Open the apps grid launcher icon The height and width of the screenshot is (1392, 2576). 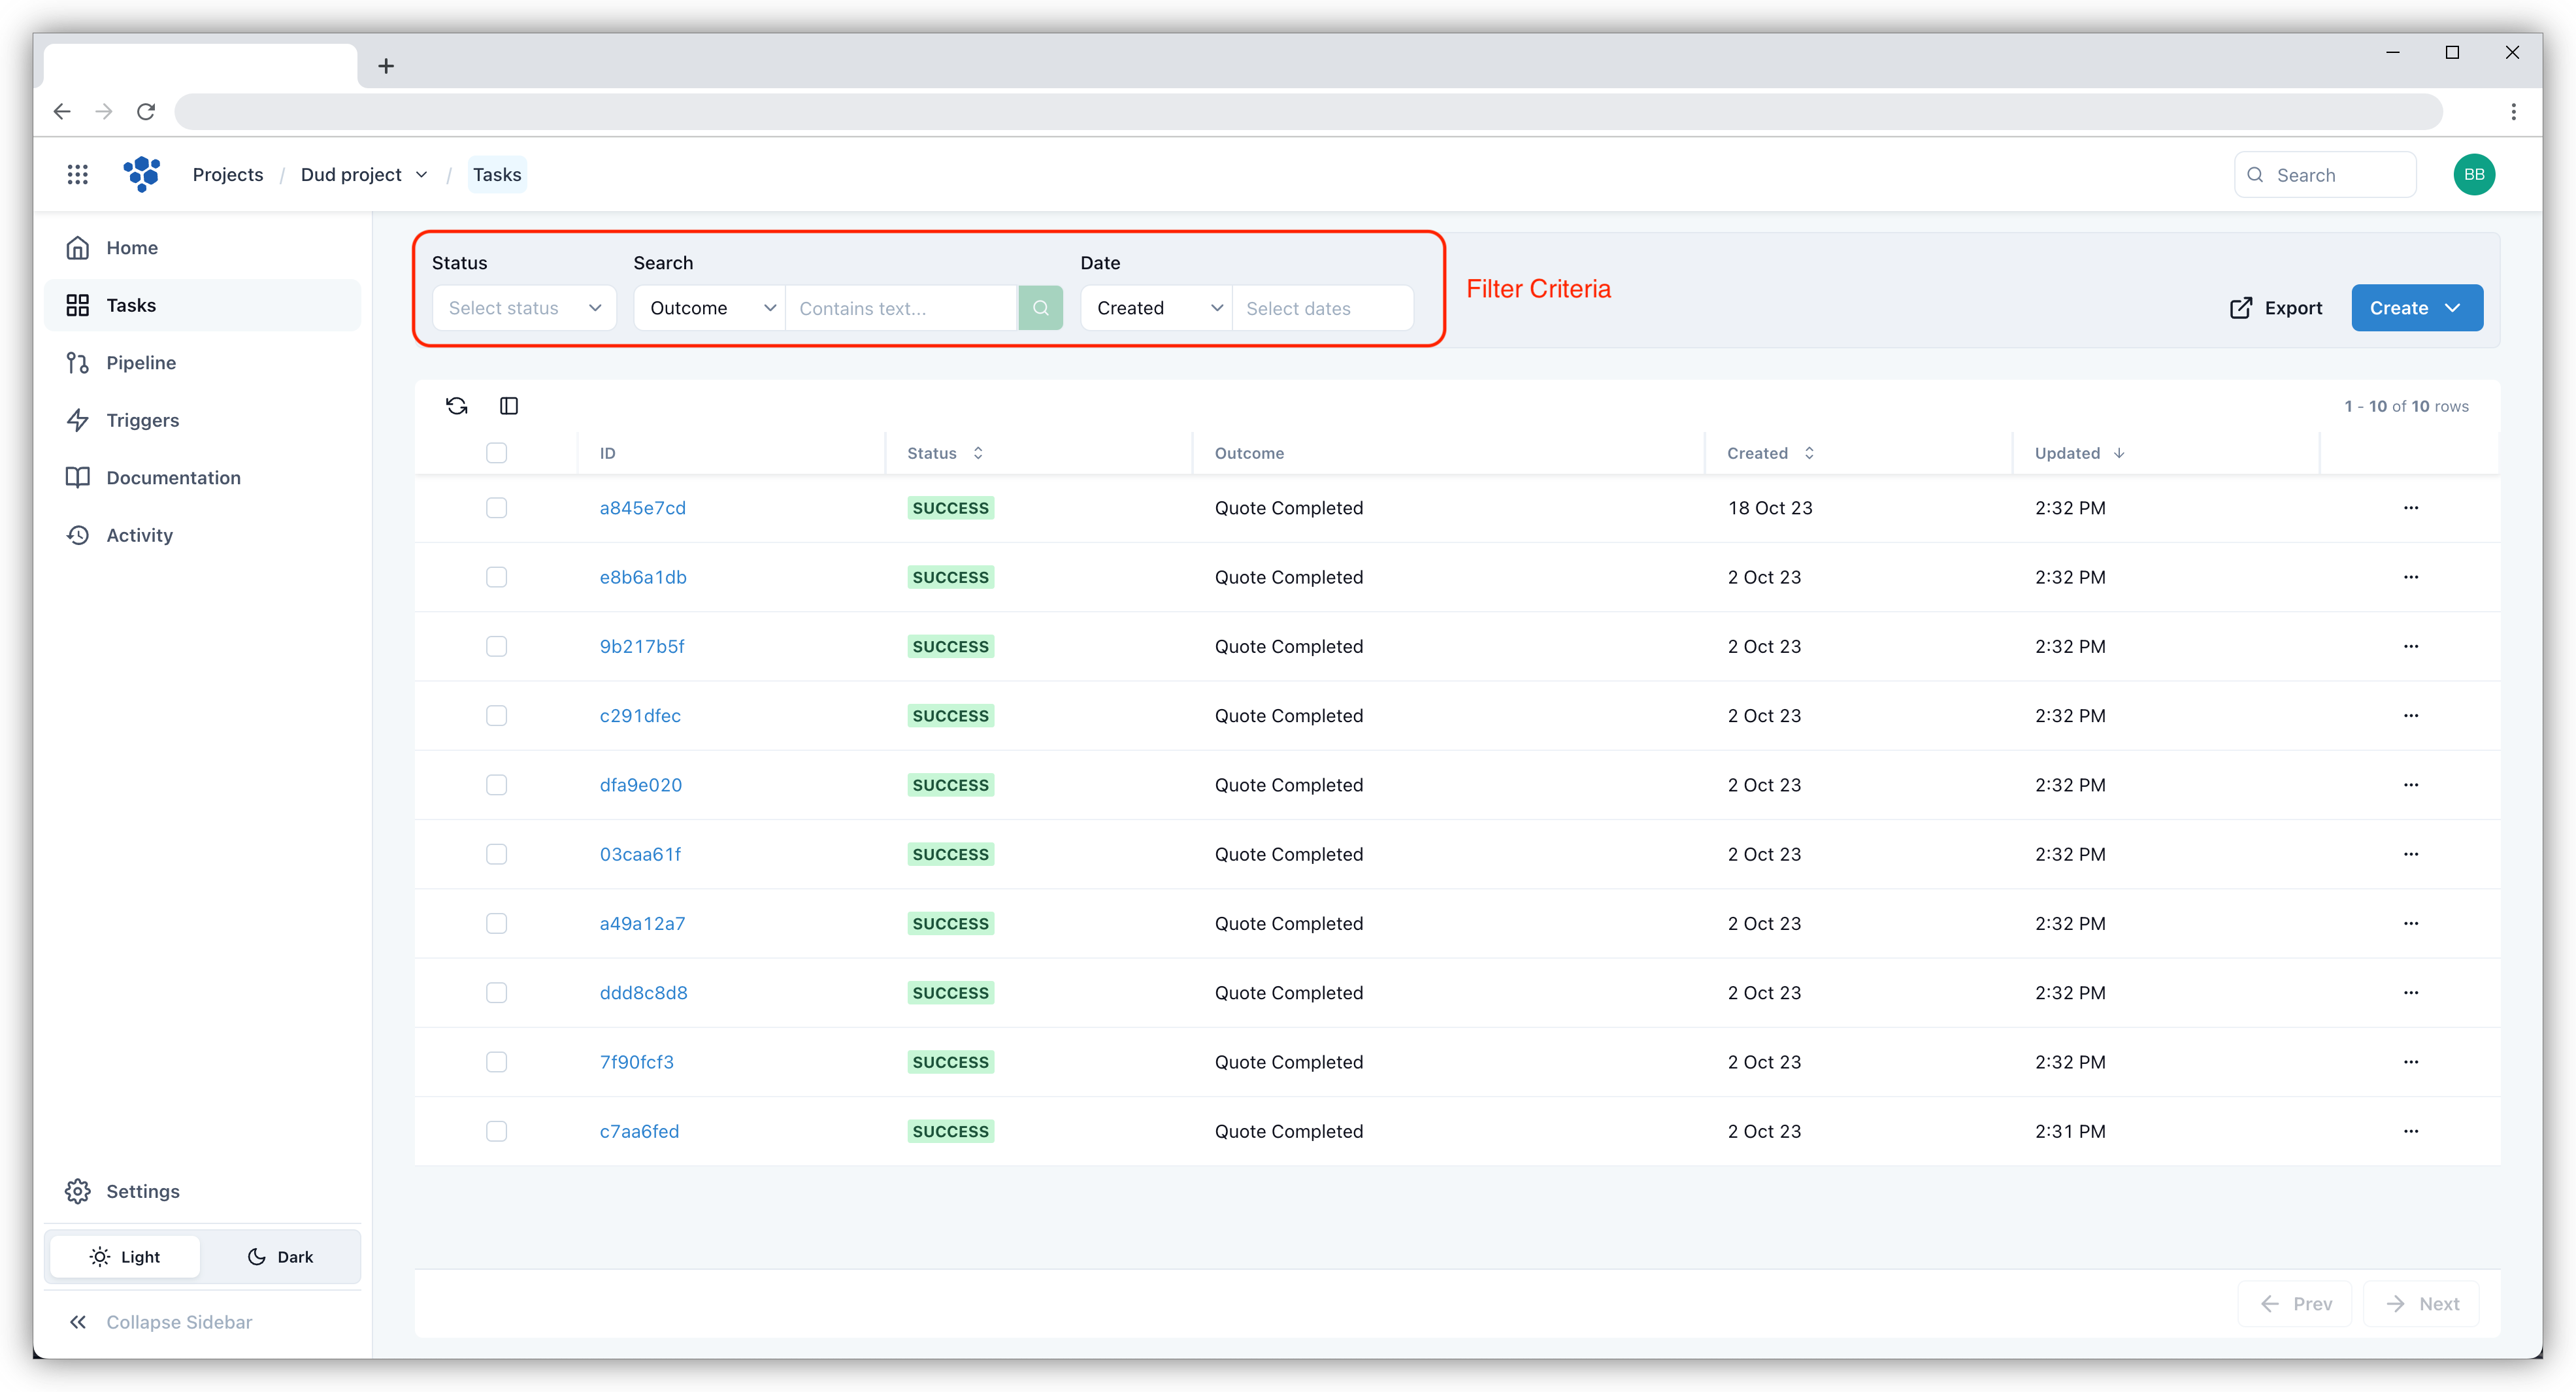pos(78,175)
